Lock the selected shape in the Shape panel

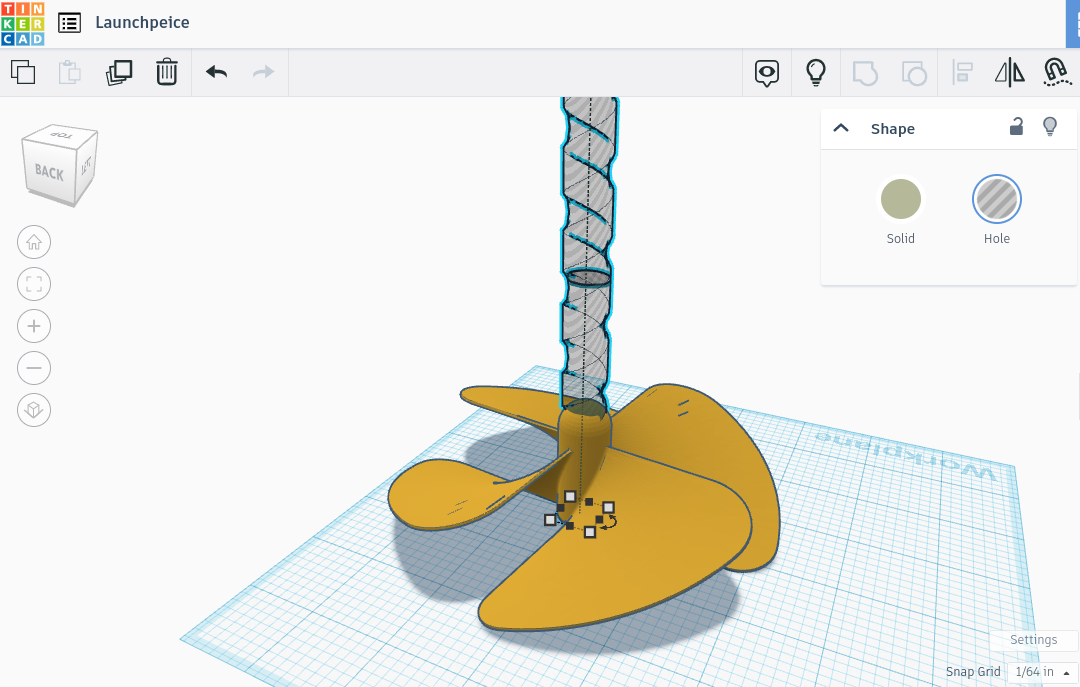click(1016, 127)
